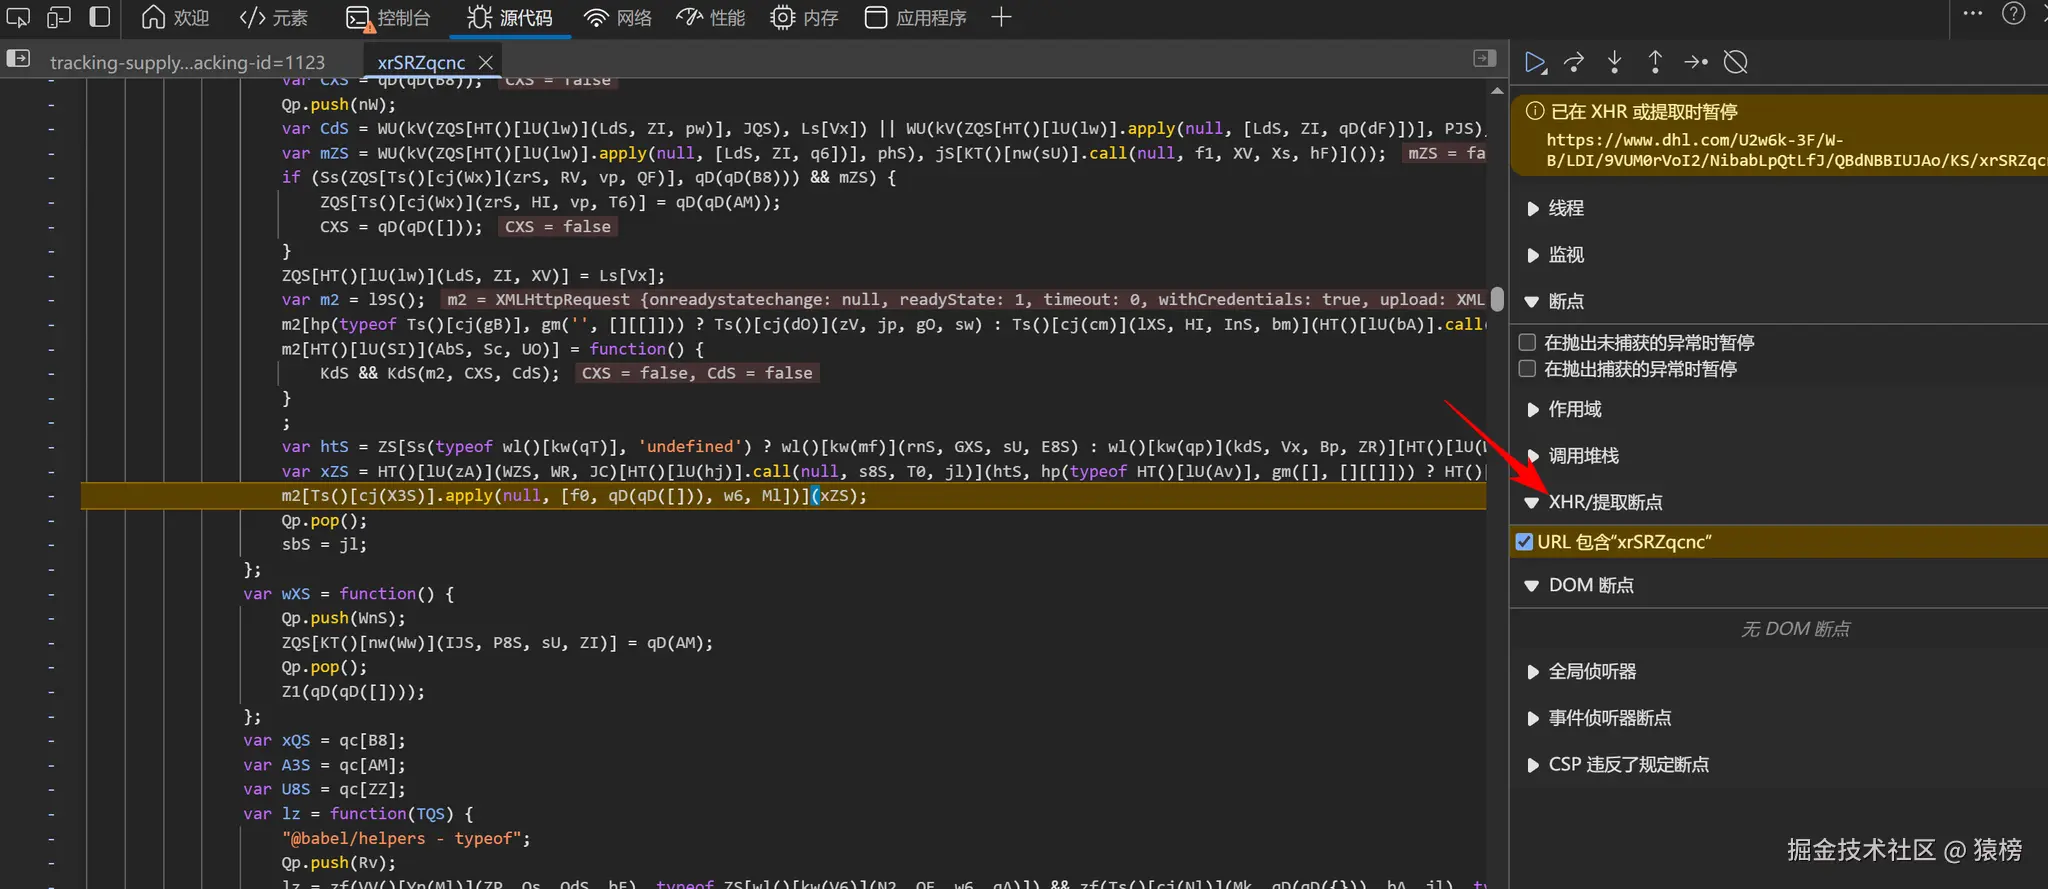2048x889 pixels.
Task: Click the help question mark icon
Action: click(x=2014, y=14)
